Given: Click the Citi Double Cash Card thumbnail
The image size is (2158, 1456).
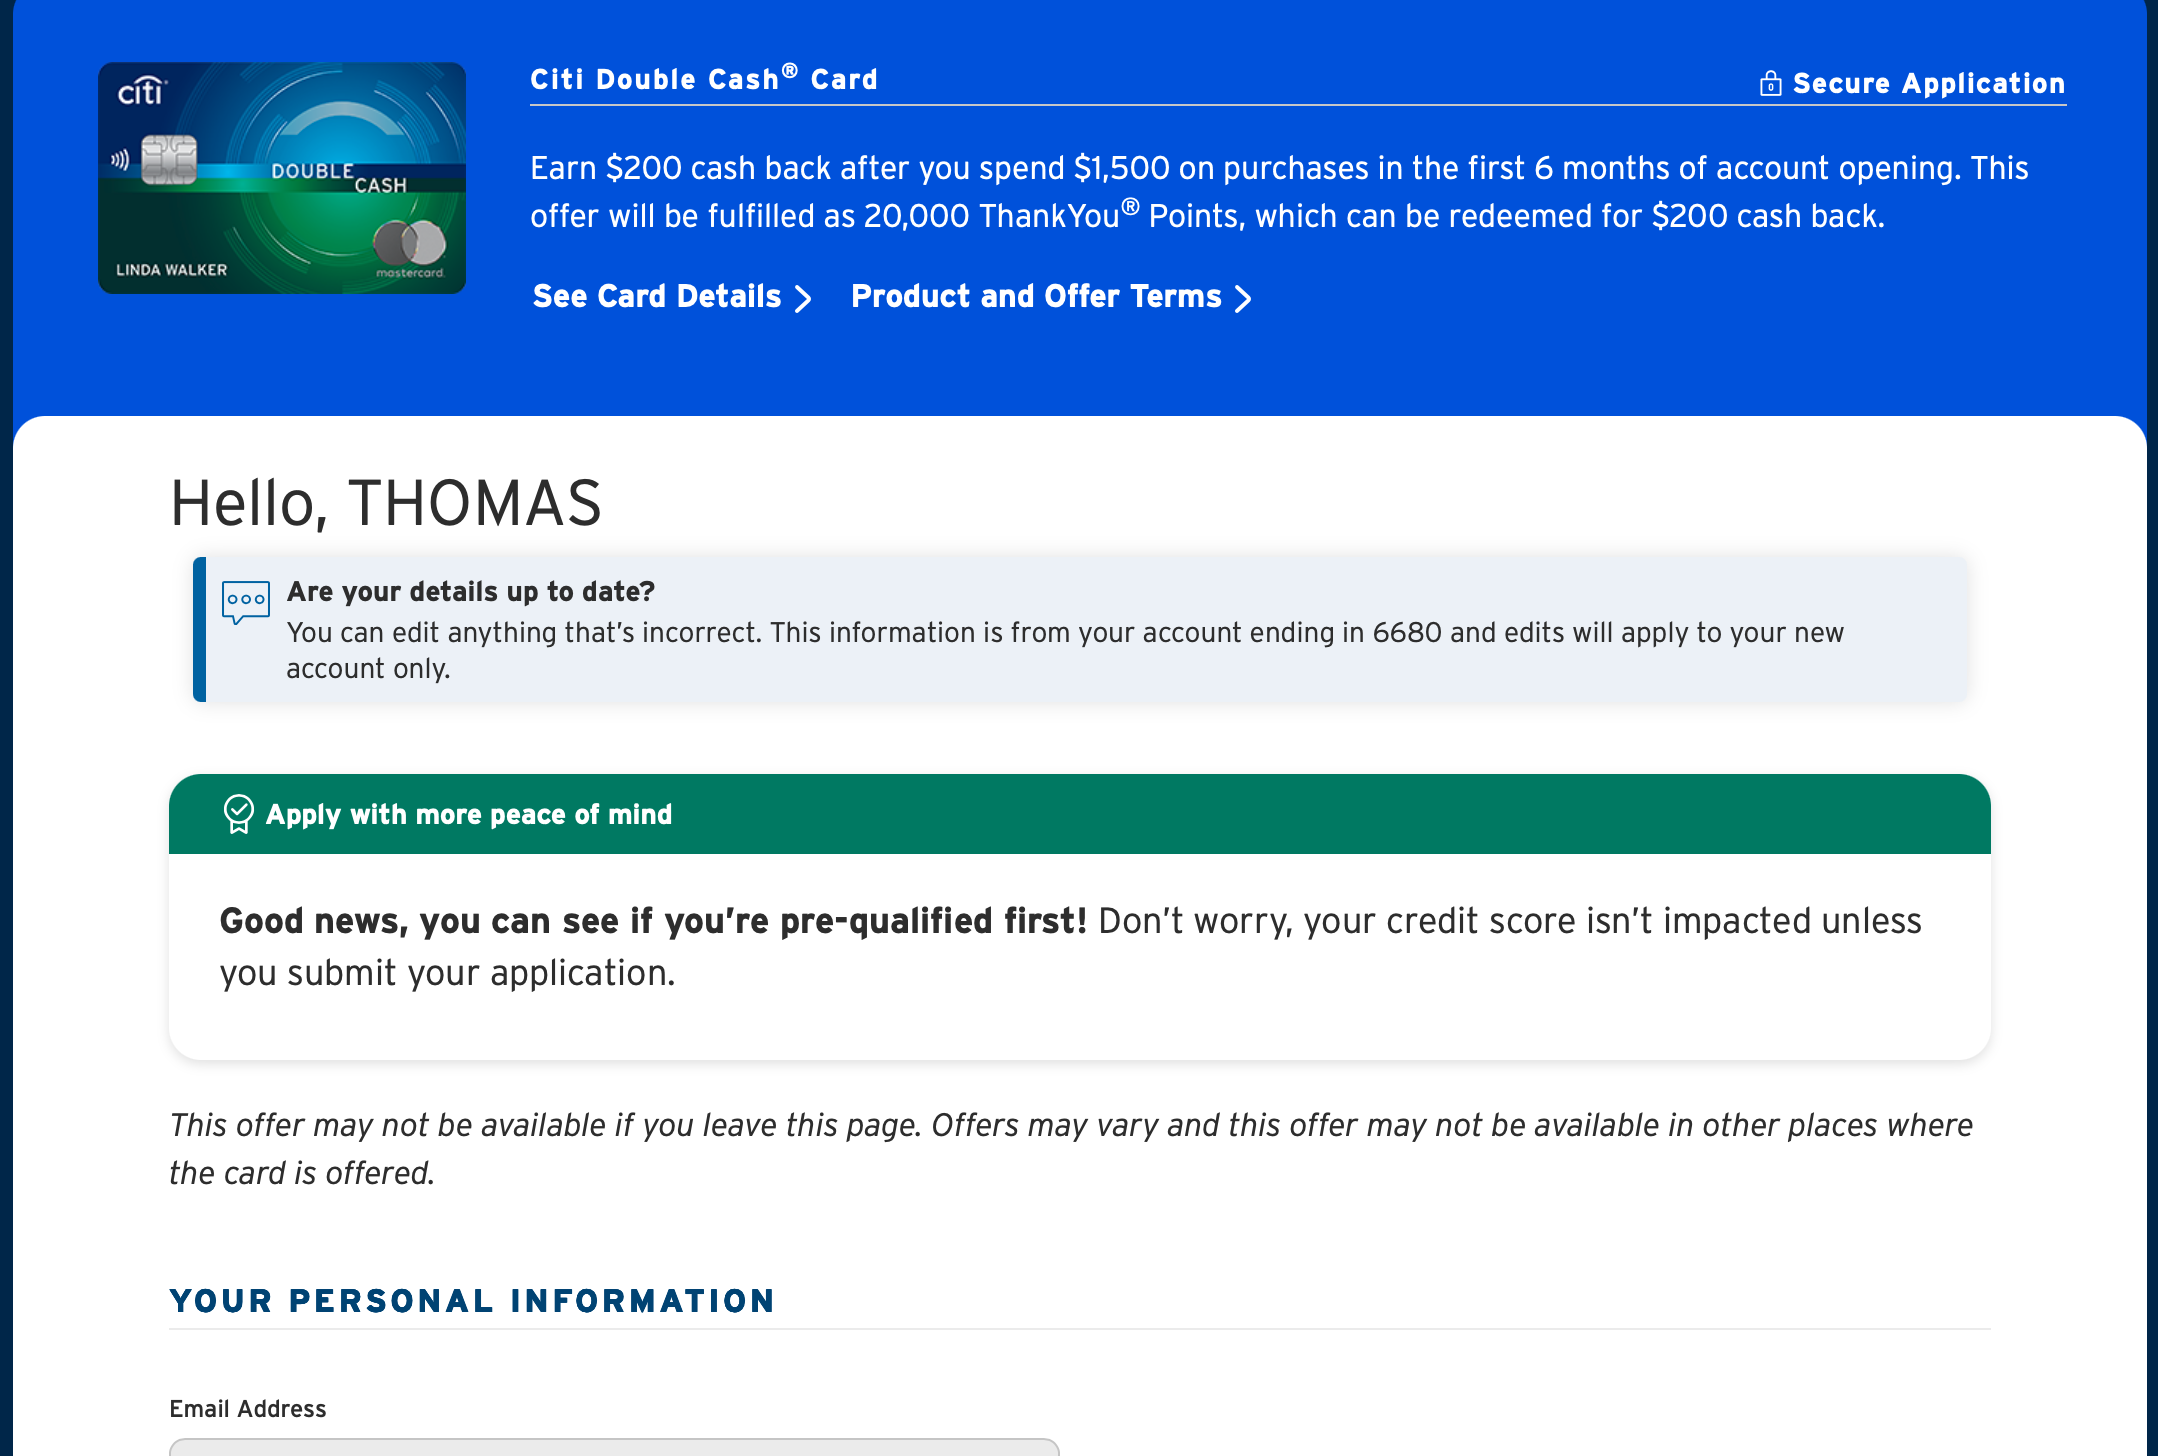Looking at the screenshot, I should (282, 178).
